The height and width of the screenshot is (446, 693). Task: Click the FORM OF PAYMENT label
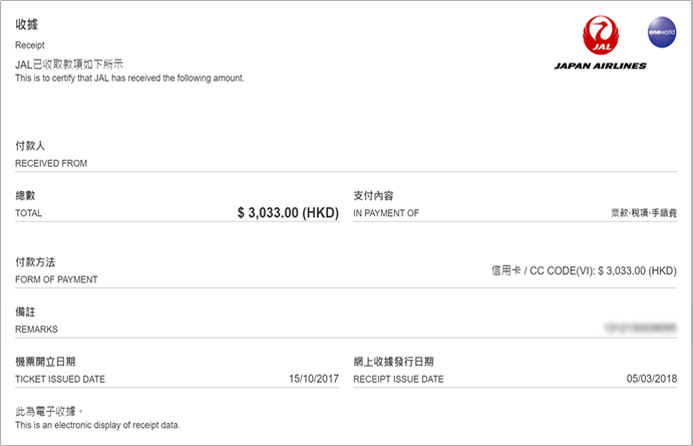coord(56,280)
